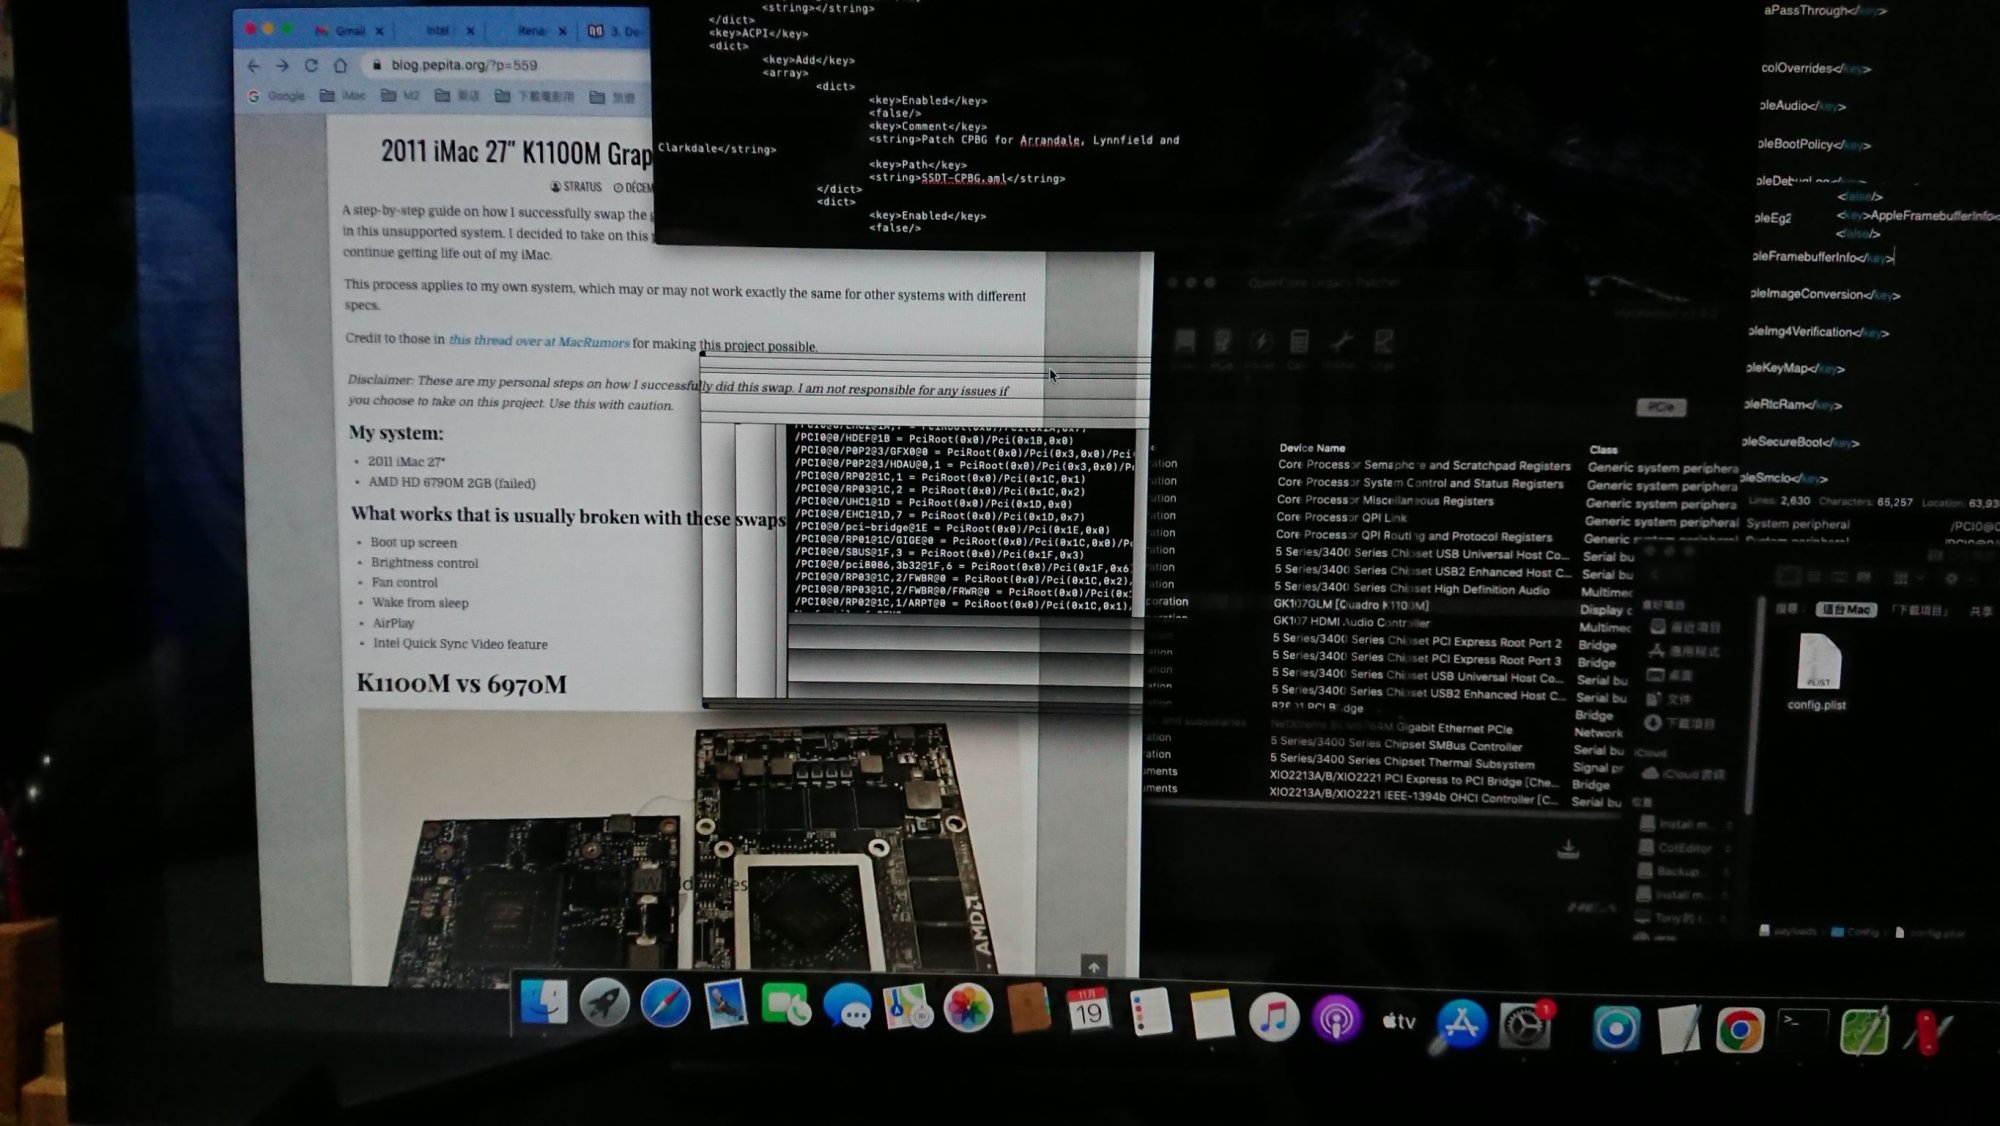Go to Chrome's home page icon

coord(340,65)
